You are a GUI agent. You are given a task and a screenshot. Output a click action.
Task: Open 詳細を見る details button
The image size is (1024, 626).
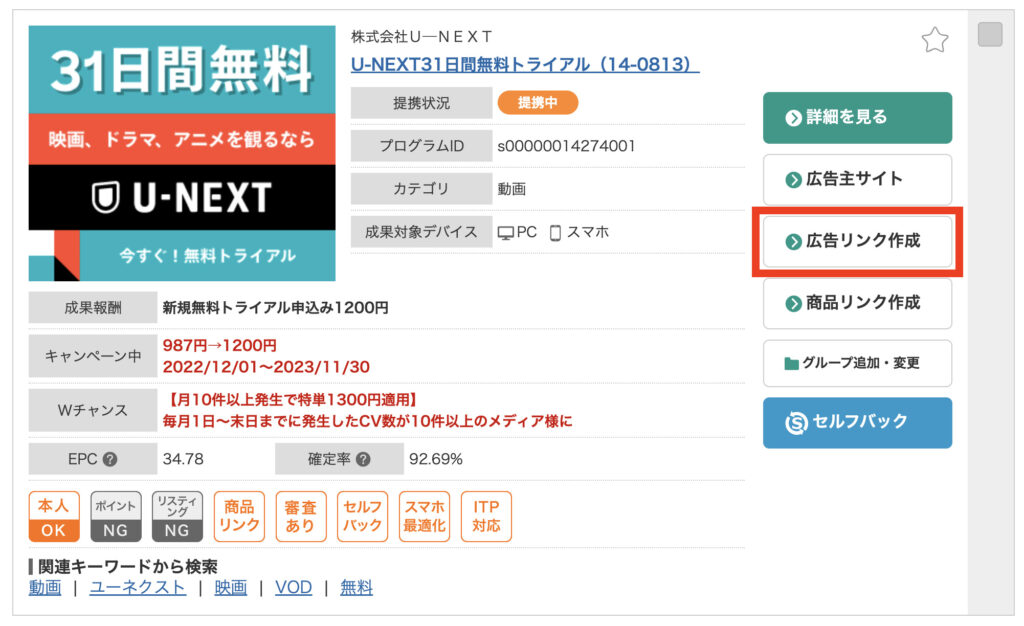[857, 117]
